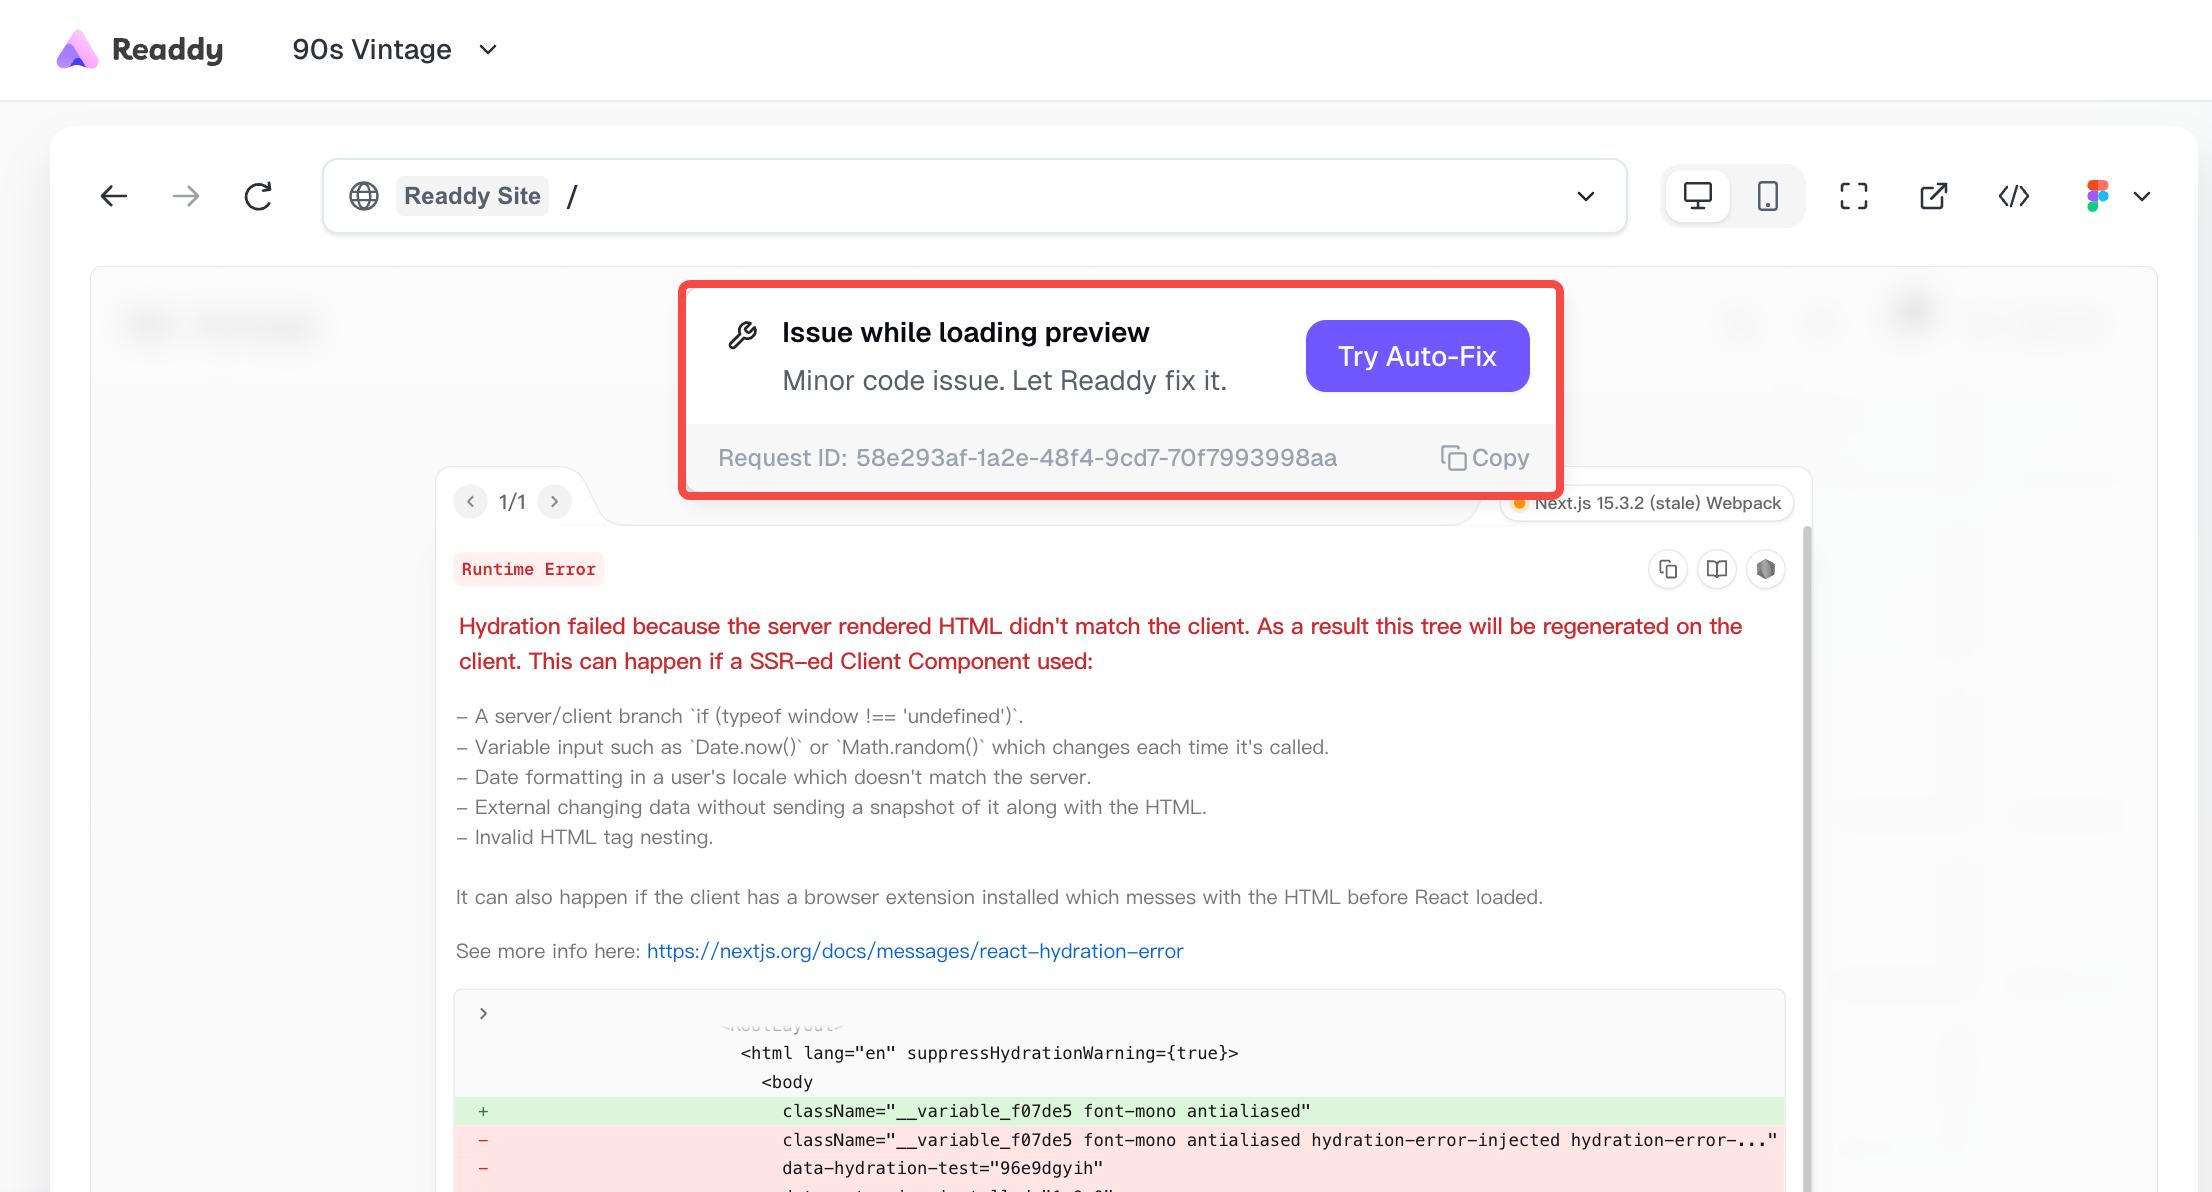Click the forward navigation arrow icon
The image size is (2212, 1192).
coord(186,196)
